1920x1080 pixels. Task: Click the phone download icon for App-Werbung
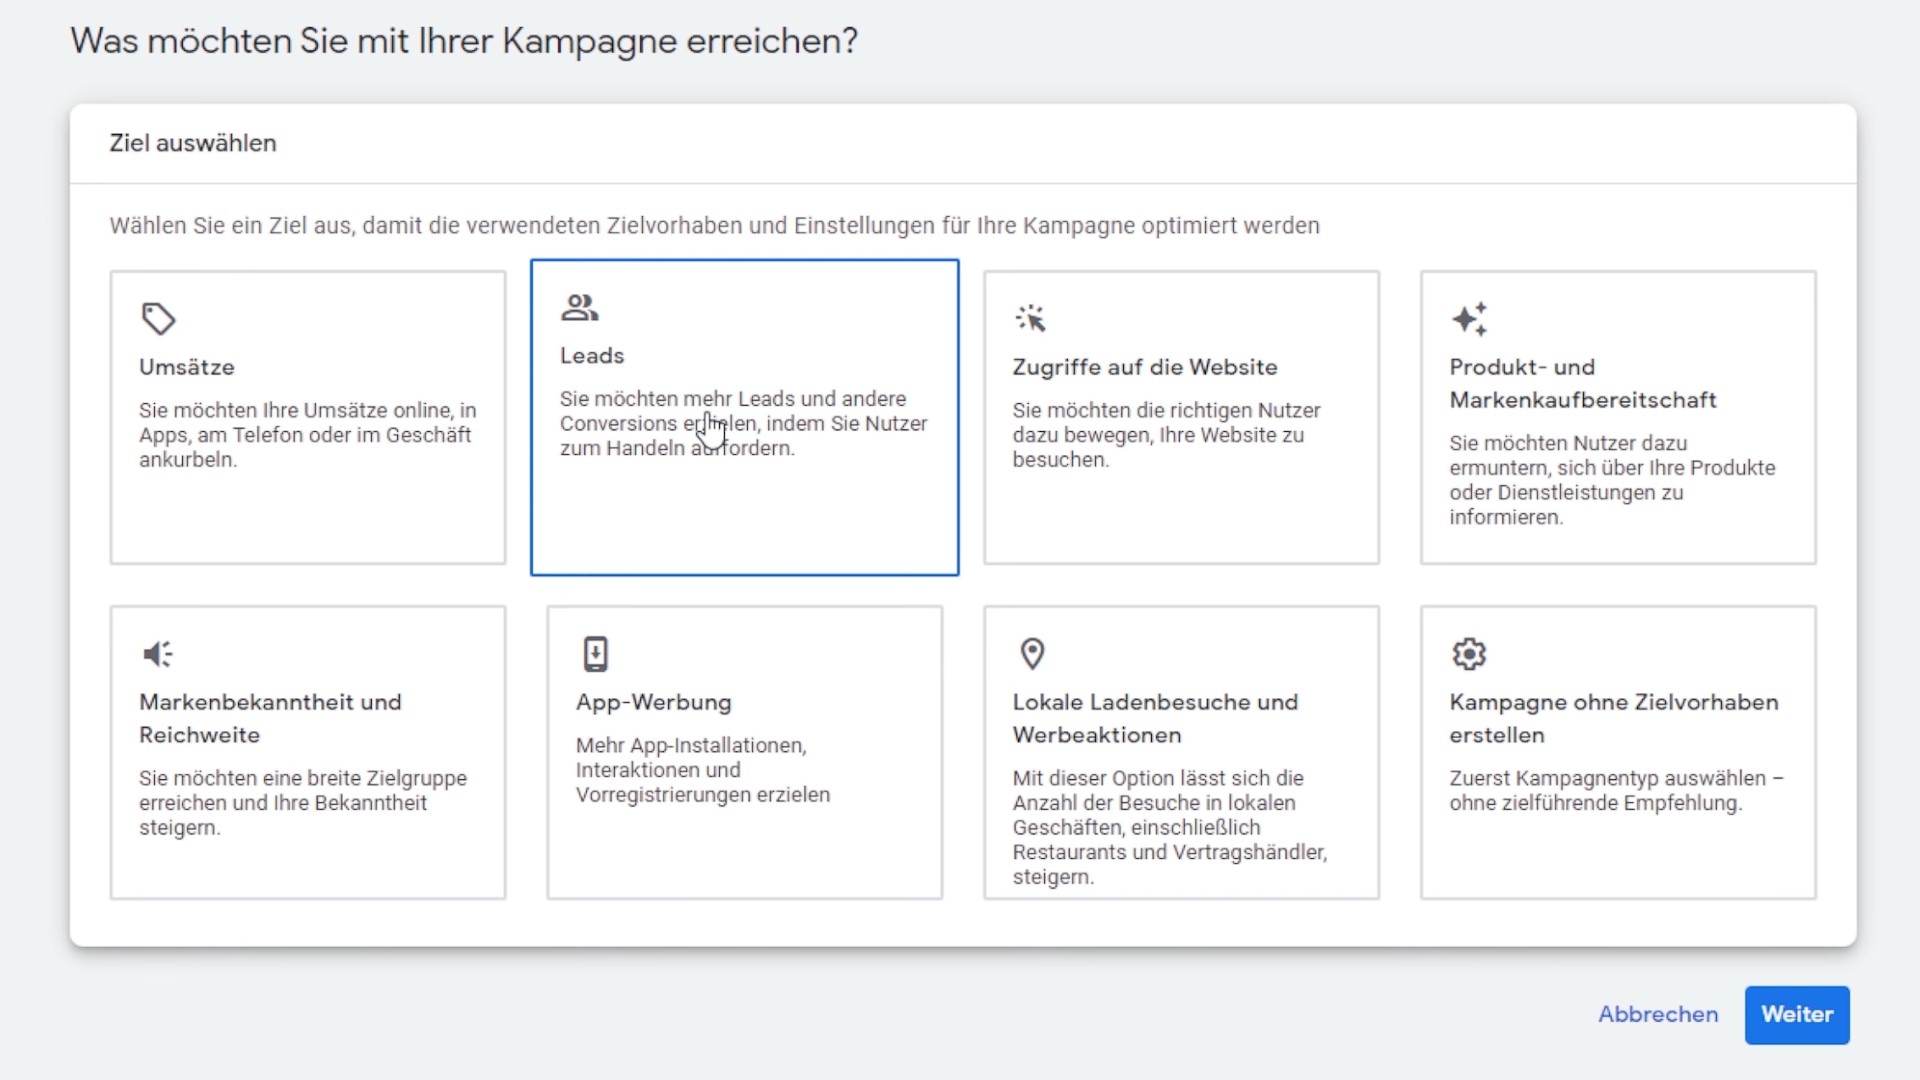pyautogui.click(x=595, y=654)
